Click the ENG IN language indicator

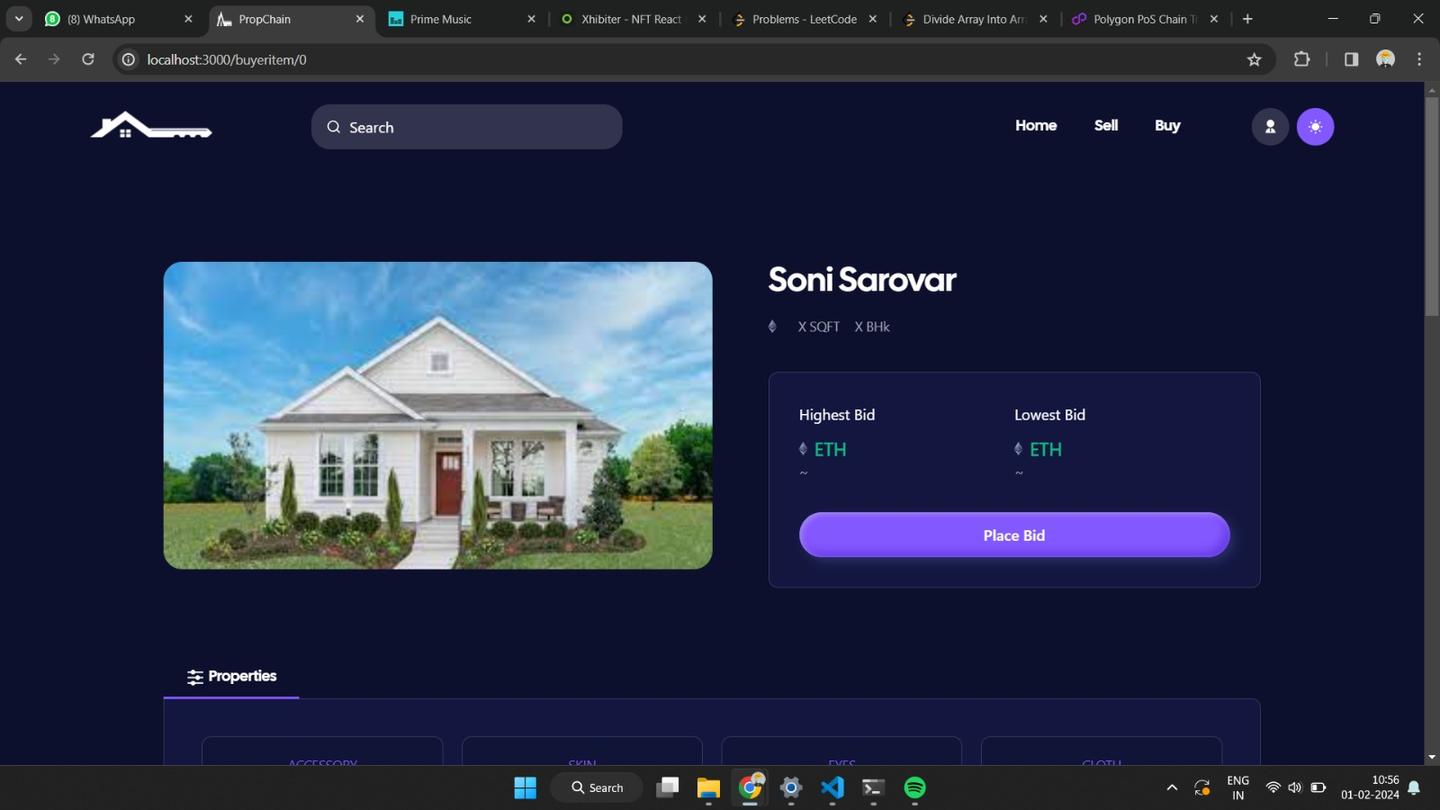point(1238,788)
